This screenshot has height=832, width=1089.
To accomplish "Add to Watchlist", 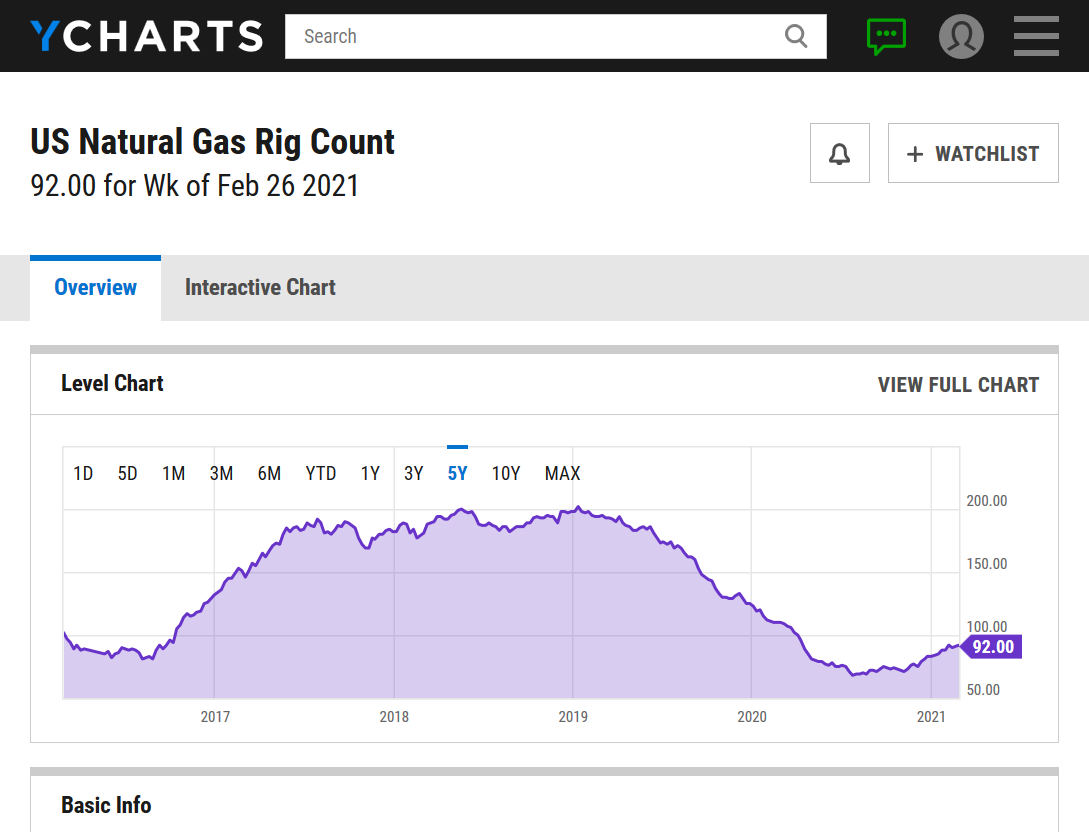I will pos(973,153).
